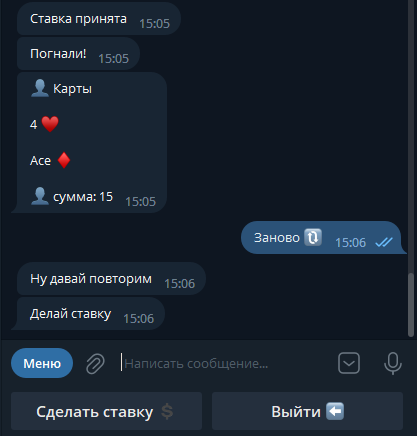
Task: Select the Погнали! message bubble
Action: point(78,54)
